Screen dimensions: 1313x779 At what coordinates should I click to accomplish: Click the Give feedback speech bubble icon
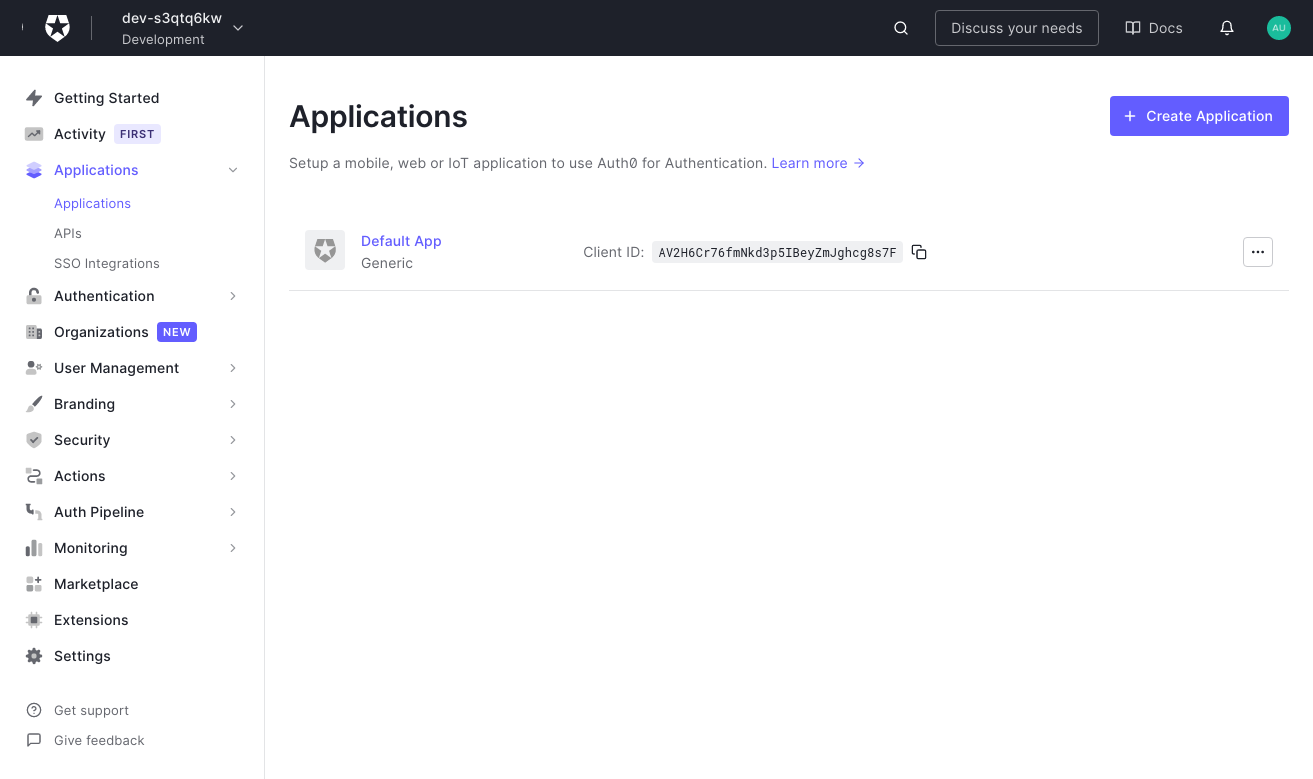pos(34,740)
